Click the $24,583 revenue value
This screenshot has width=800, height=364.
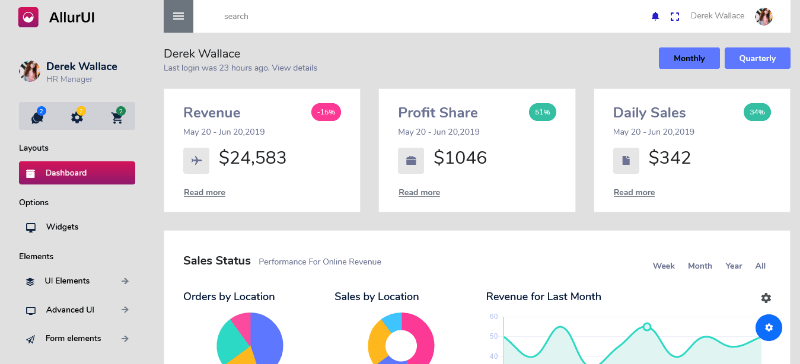pos(253,158)
